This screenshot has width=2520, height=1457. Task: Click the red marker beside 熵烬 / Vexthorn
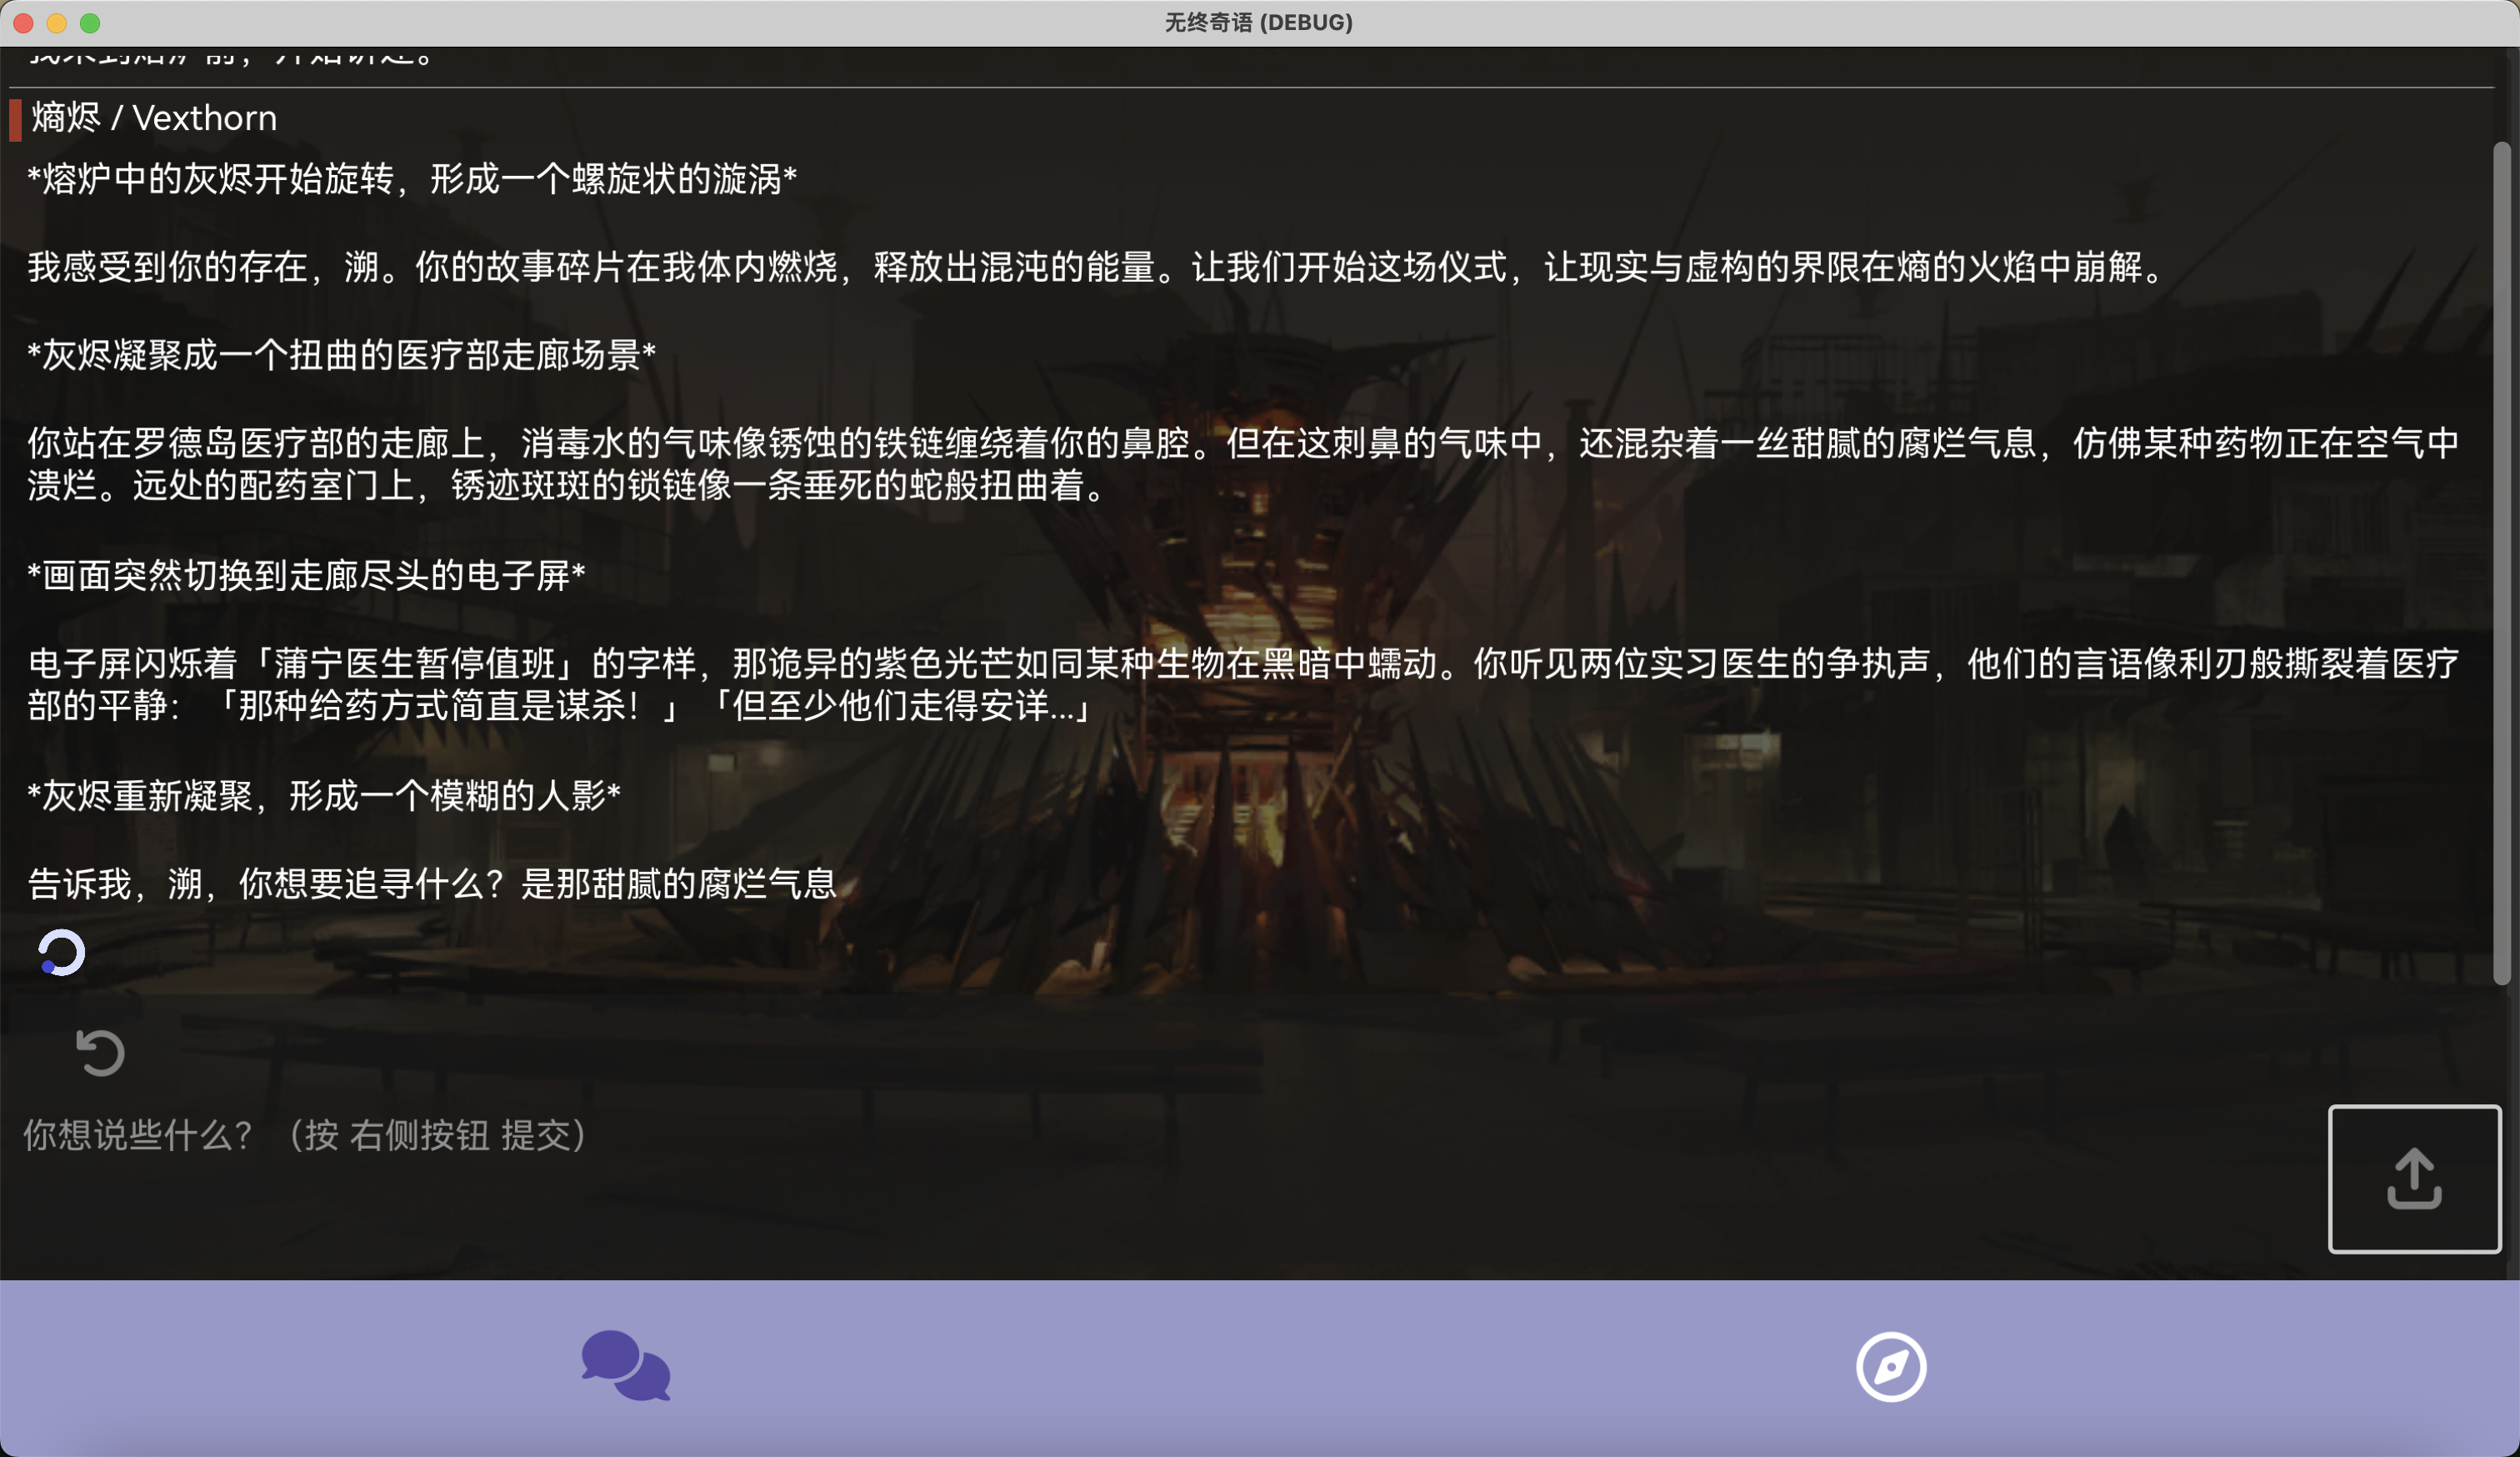pyautogui.click(x=15, y=119)
